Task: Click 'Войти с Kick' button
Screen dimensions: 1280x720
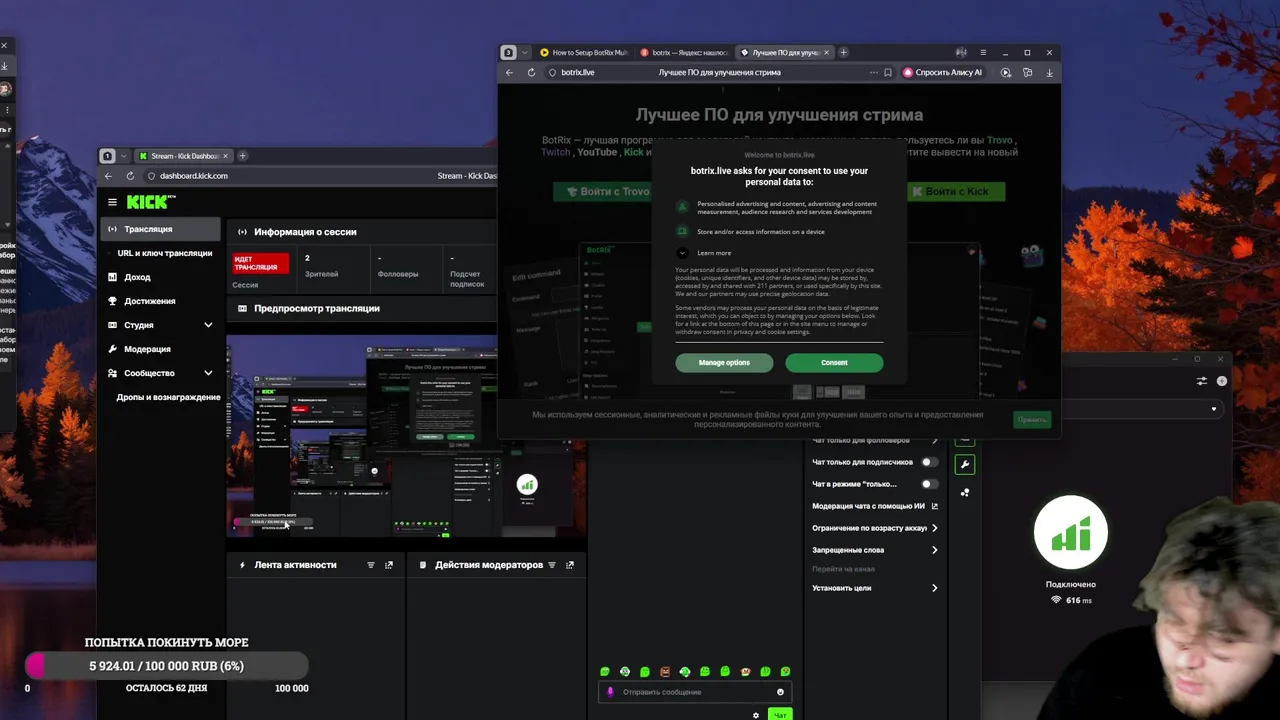Action: 955,191
